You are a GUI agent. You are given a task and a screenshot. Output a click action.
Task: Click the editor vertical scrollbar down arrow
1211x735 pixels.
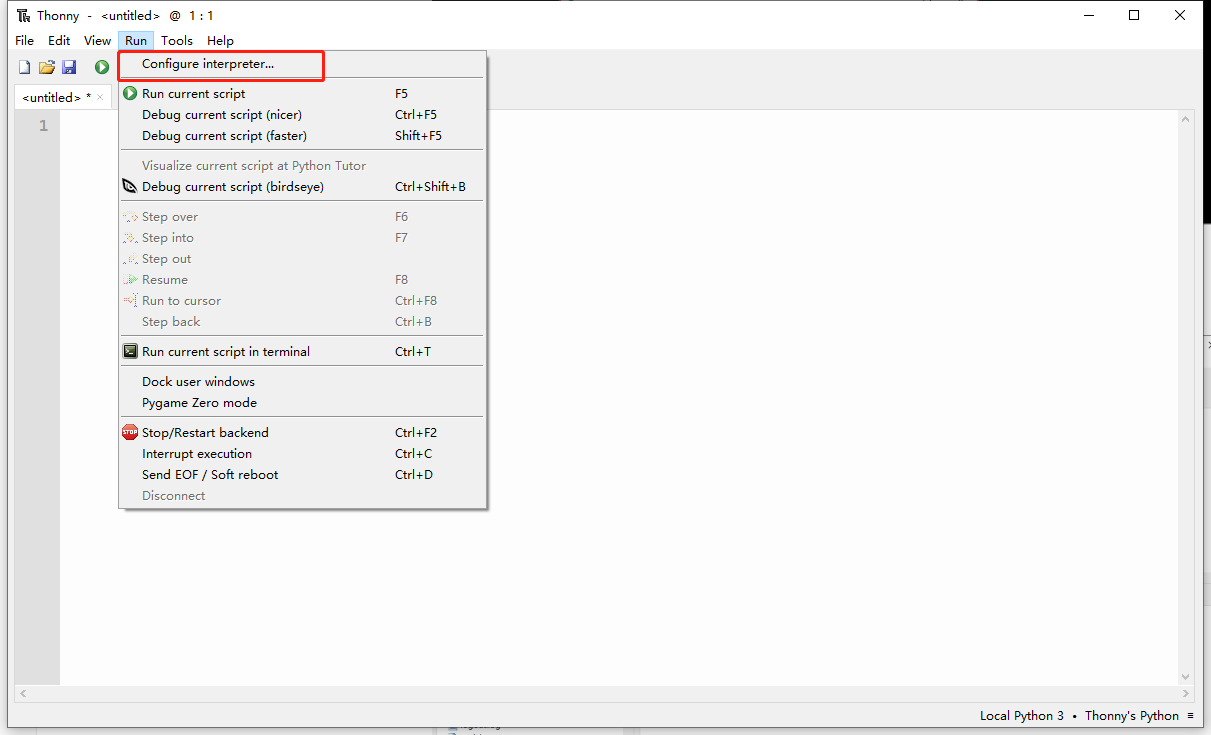1186,677
